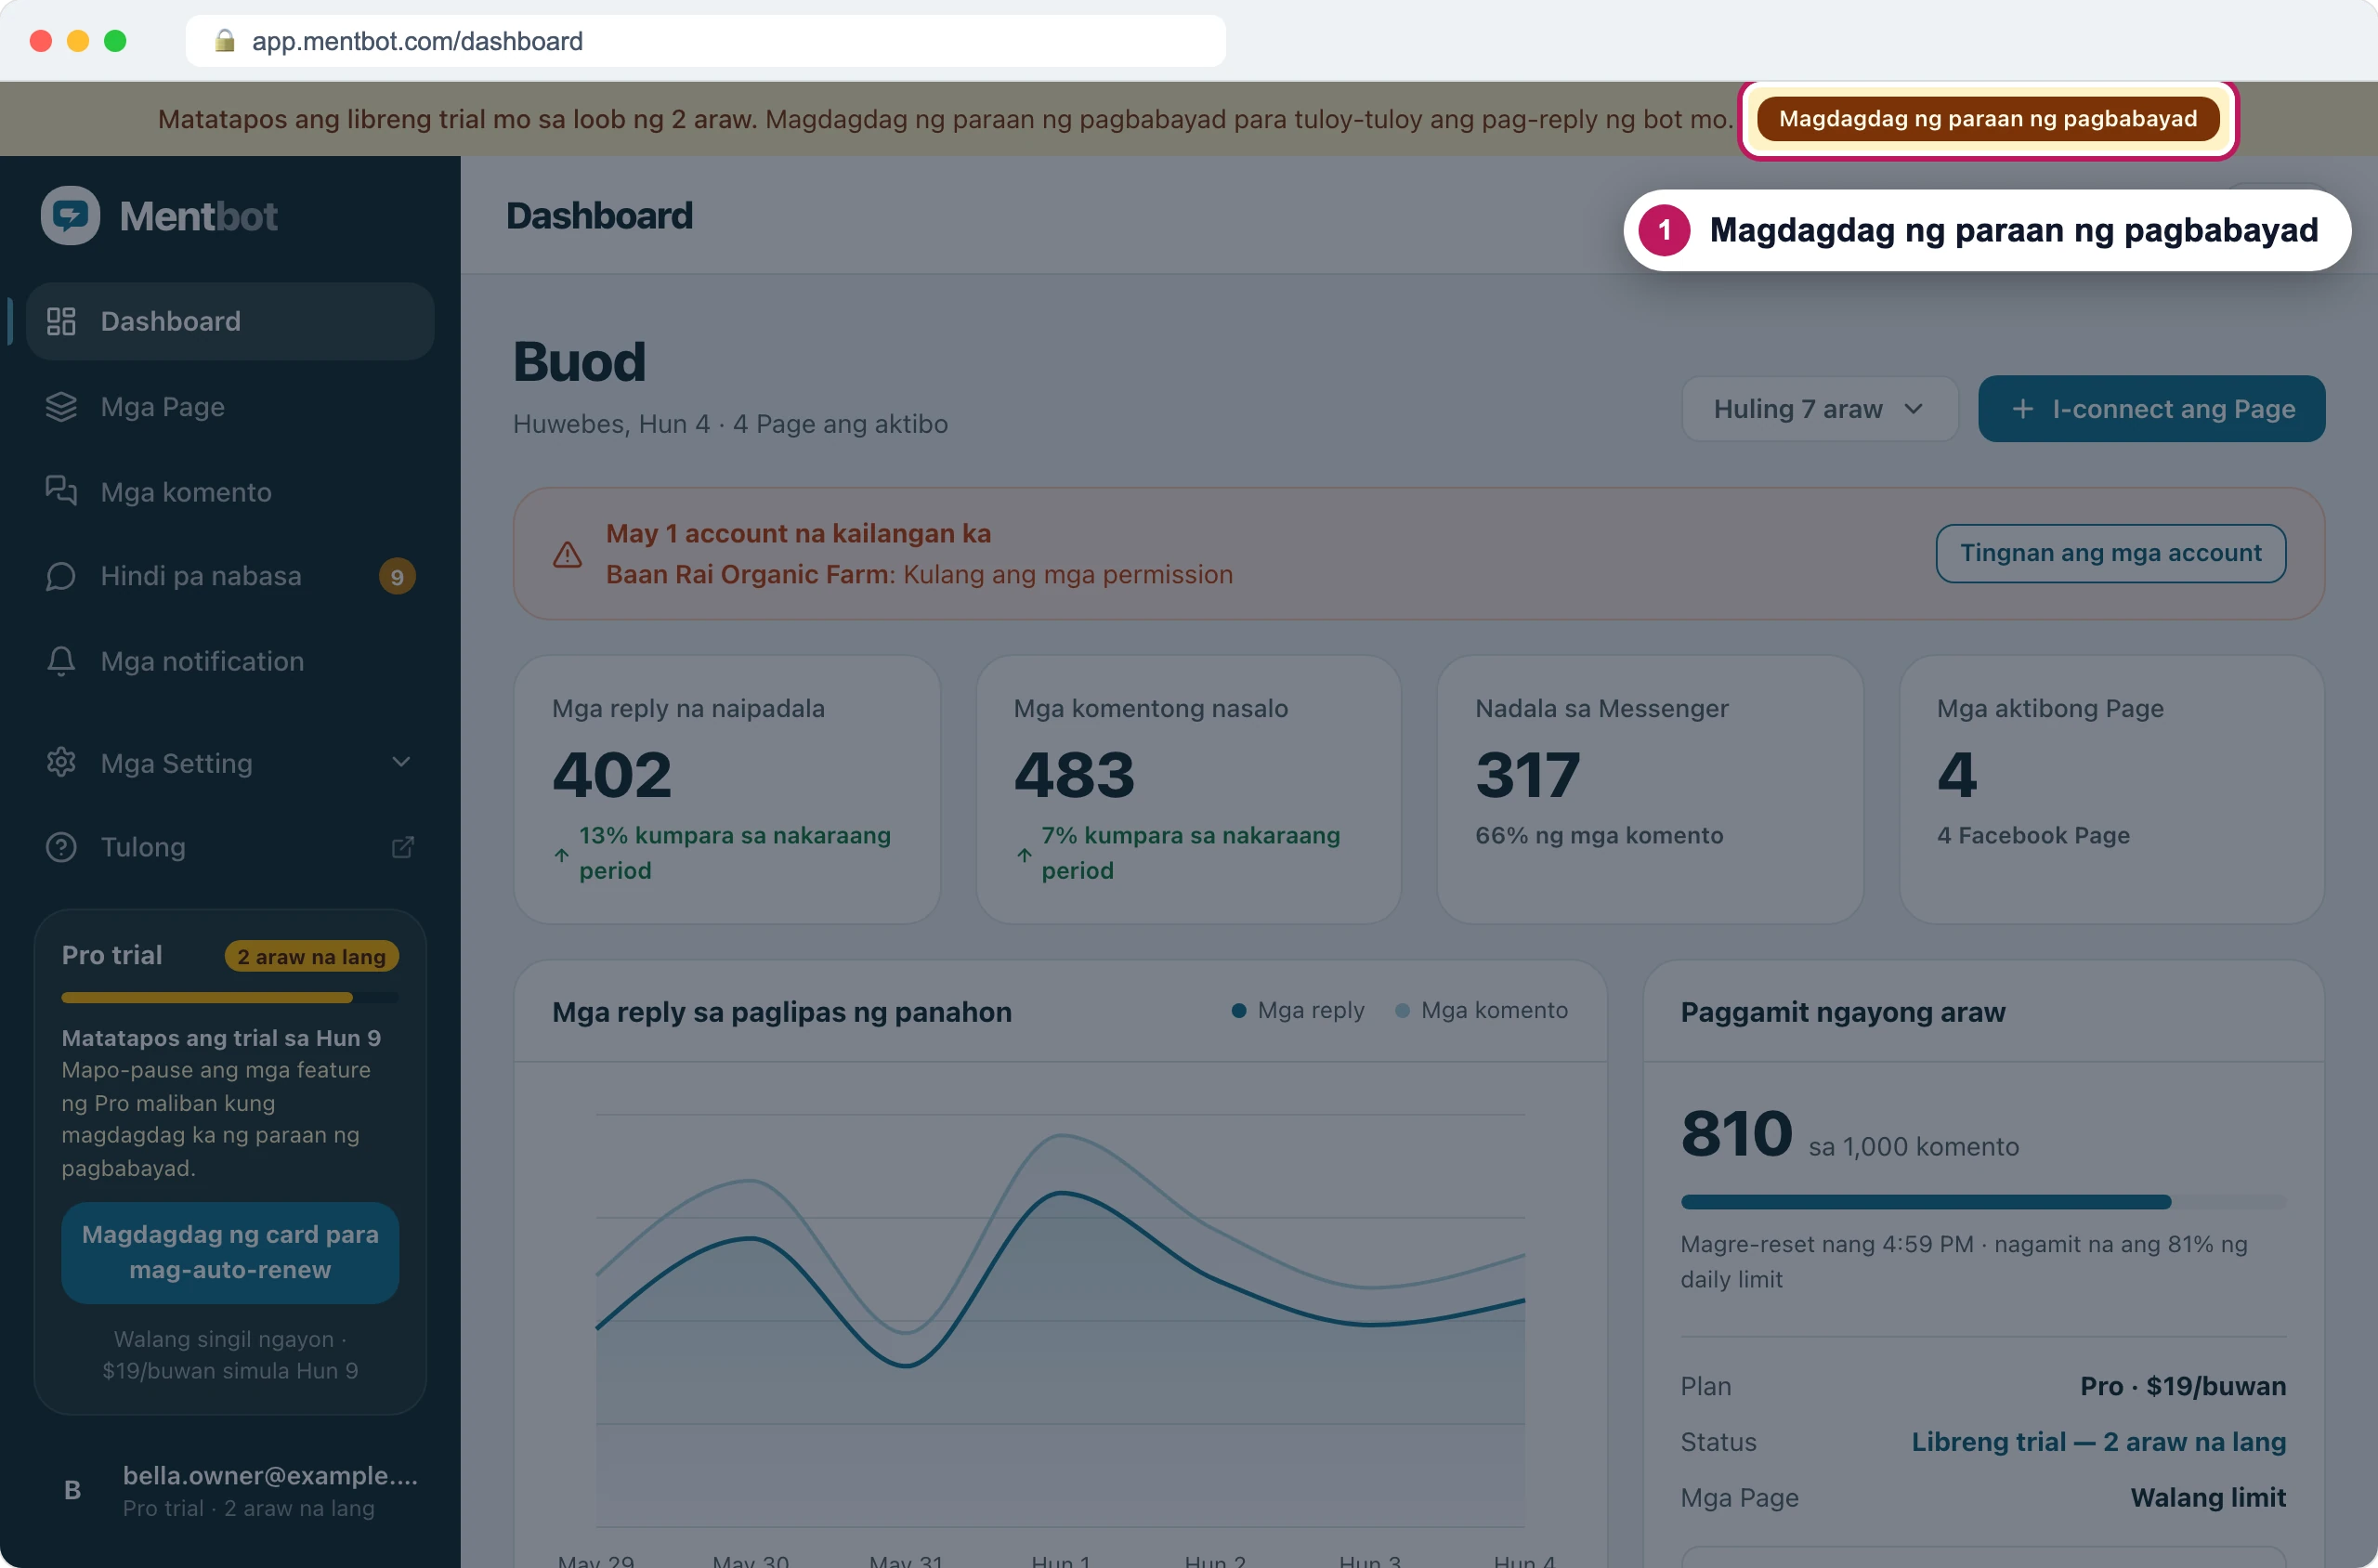Click the warning triangle icon in alert
The width and height of the screenshot is (2378, 1568).
tap(567, 554)
